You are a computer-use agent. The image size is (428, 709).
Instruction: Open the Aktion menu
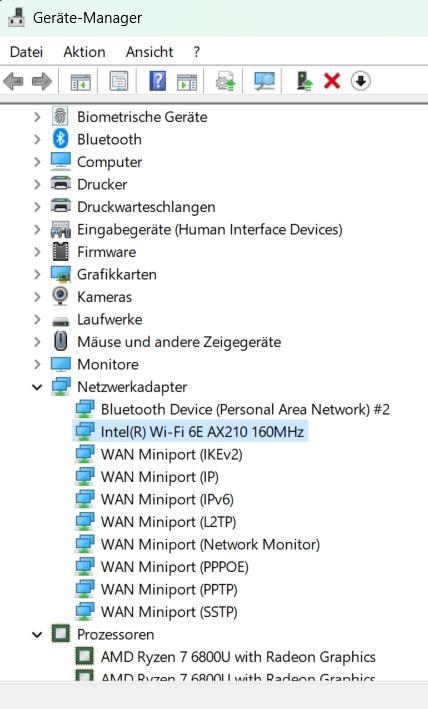(84, 52)
